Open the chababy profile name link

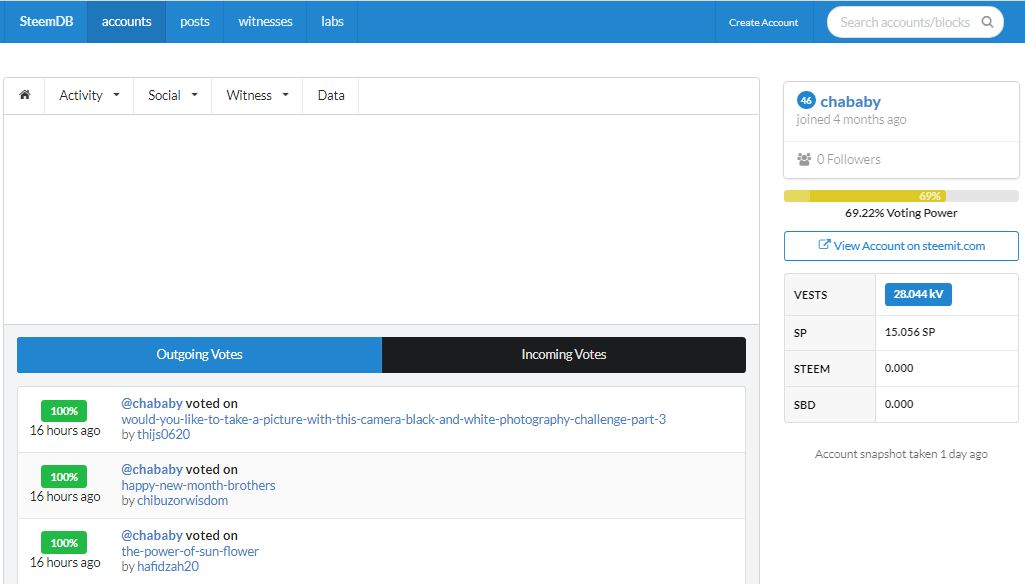[x=850, y=101]
